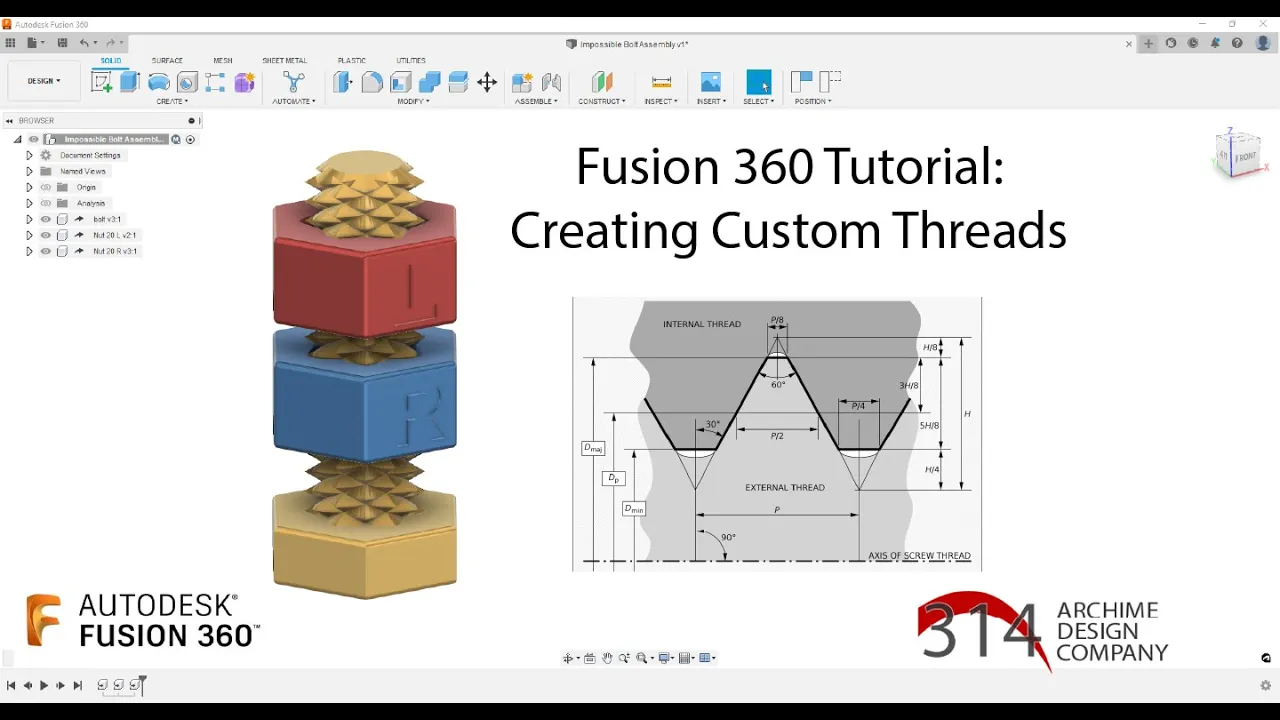Click the Offset Plane icon
This screenshot has height=720, width=1280.
click(x=602, y=82)
